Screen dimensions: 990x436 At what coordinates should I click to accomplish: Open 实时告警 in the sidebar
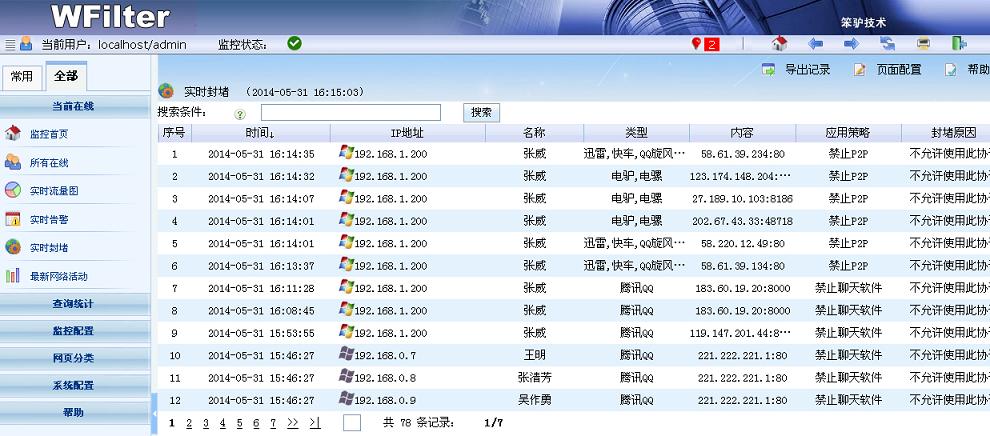50,219
